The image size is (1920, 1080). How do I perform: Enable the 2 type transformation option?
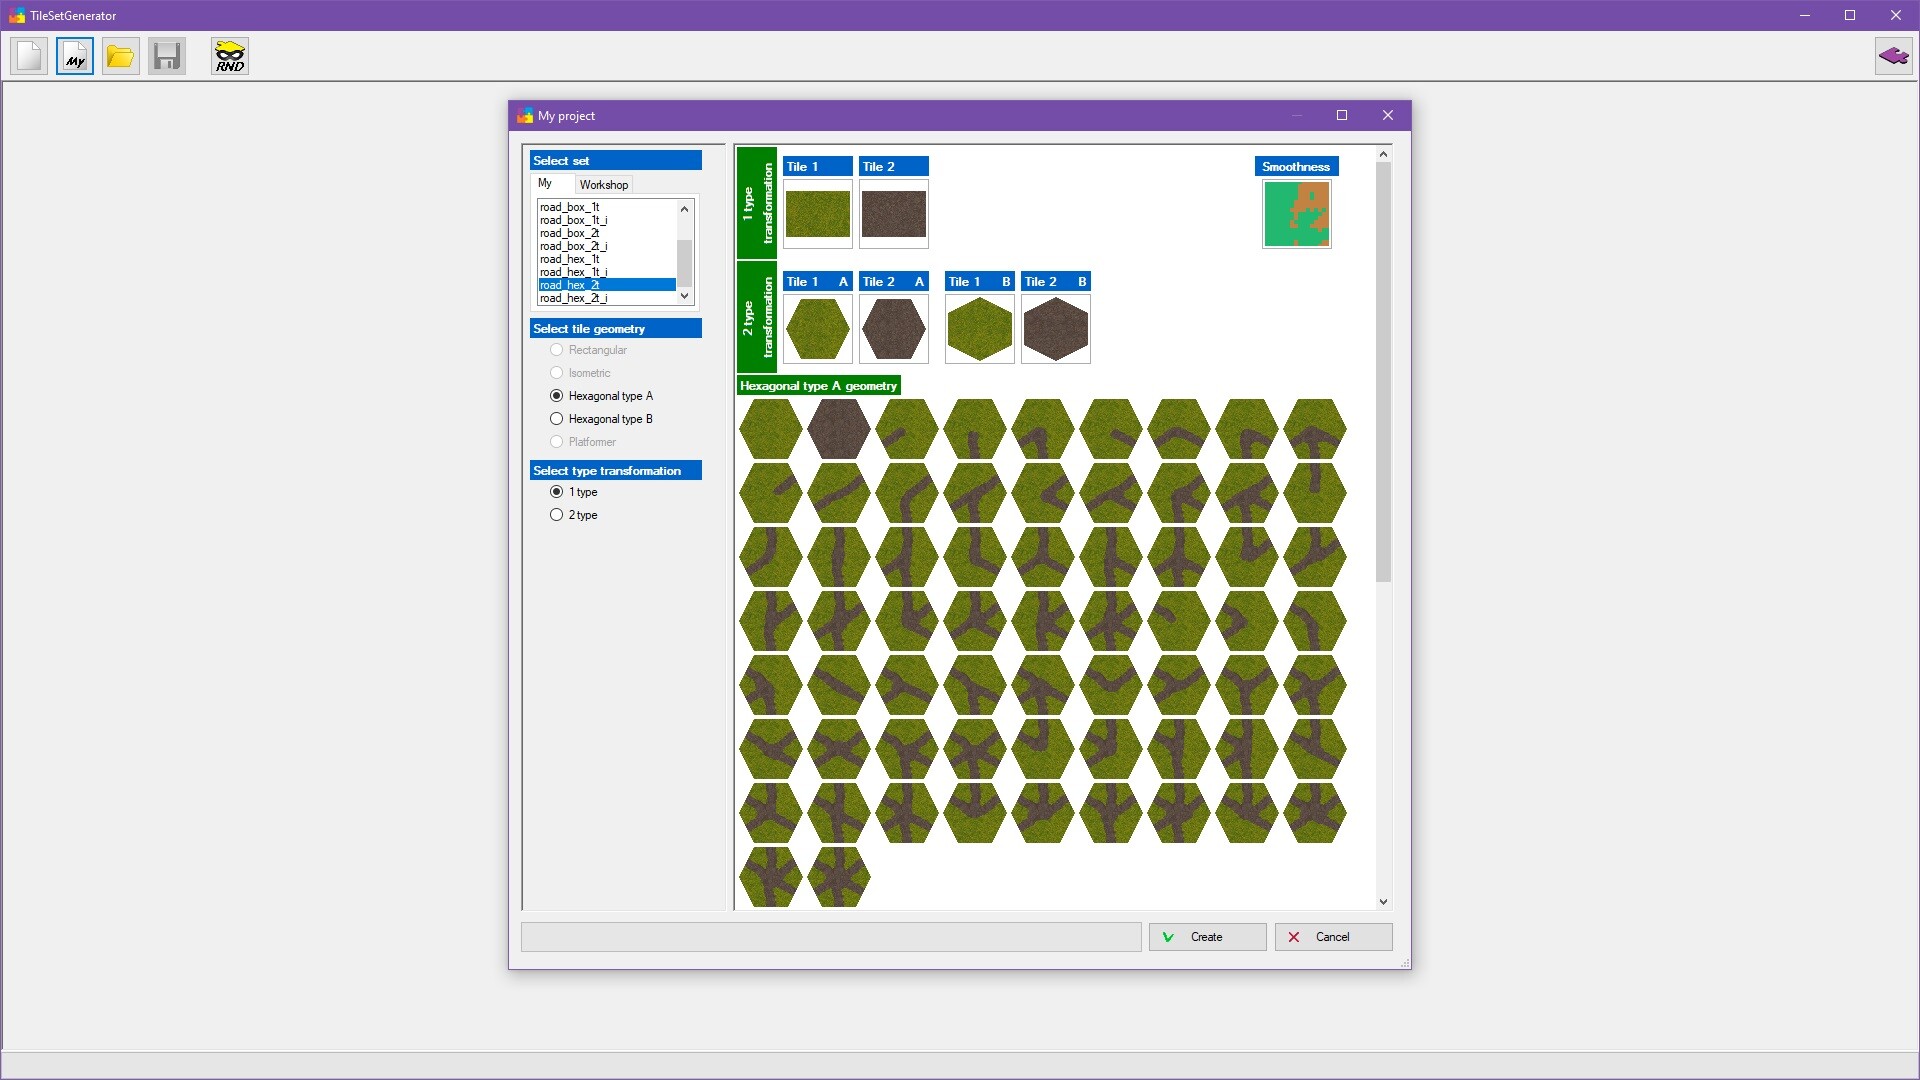(557, 514)
